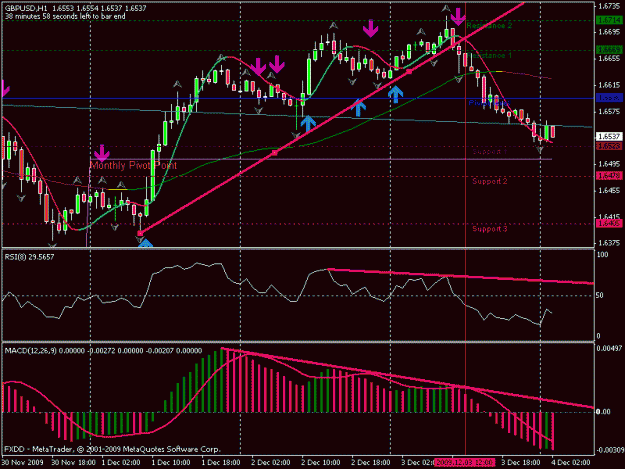Select the pink trendline in the RSI window

460,276
